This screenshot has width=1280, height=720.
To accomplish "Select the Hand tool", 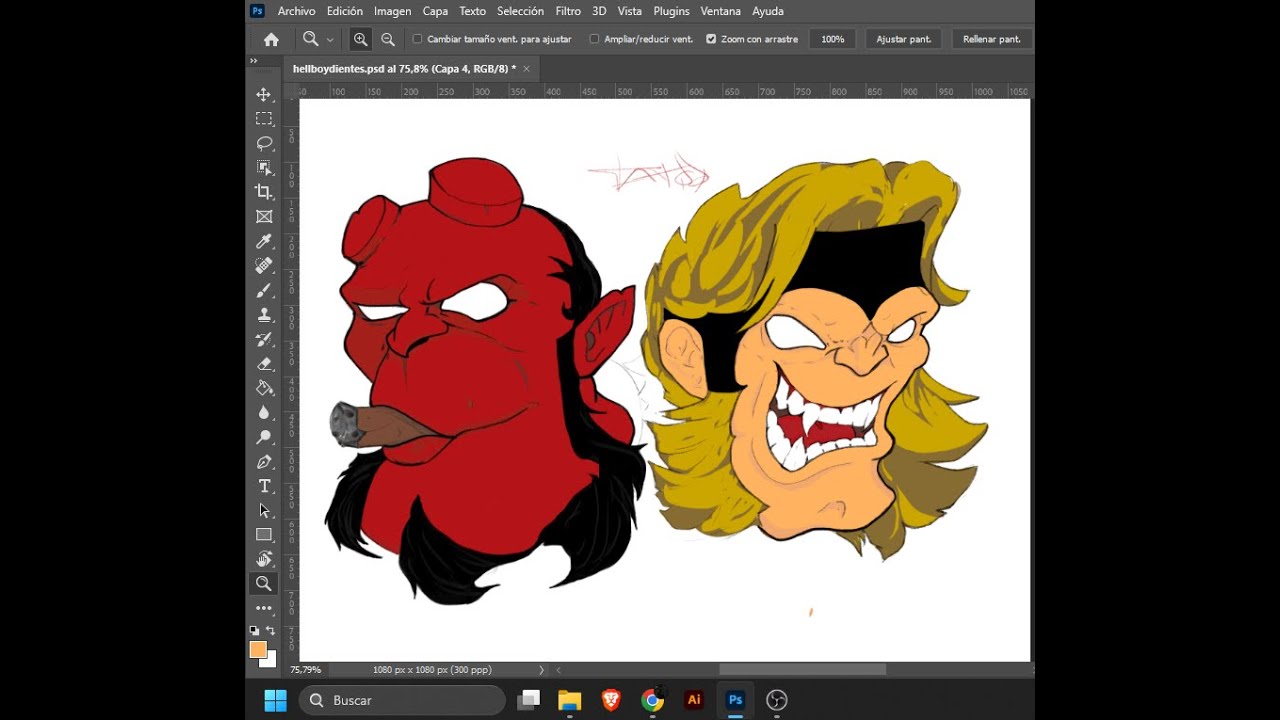I will click(264, 559).
